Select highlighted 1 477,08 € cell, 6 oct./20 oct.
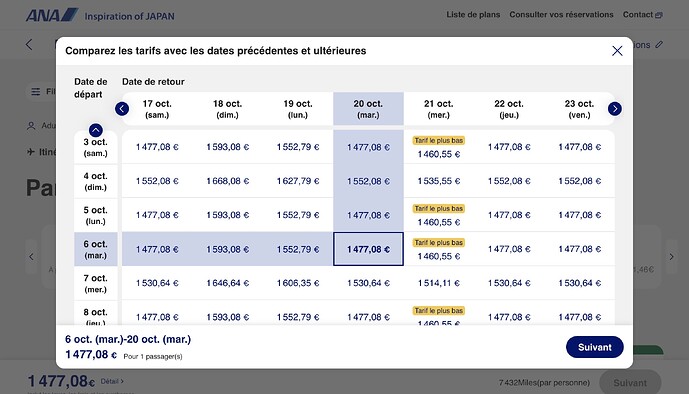Screen dimensions: 689x394 (x=368, y=249)
